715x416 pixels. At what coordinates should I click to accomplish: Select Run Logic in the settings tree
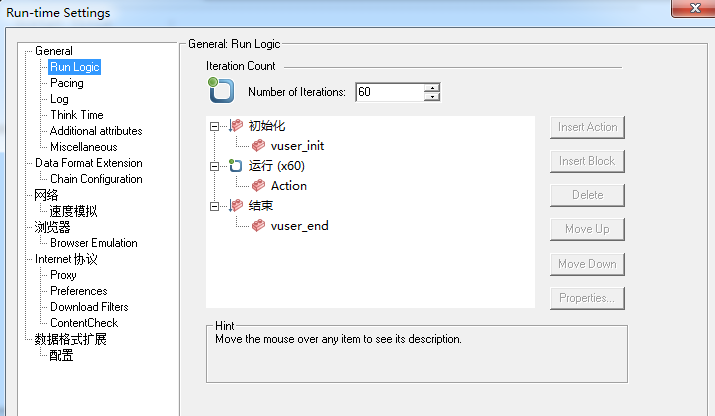pyautogui.click(x=75, y=67)
